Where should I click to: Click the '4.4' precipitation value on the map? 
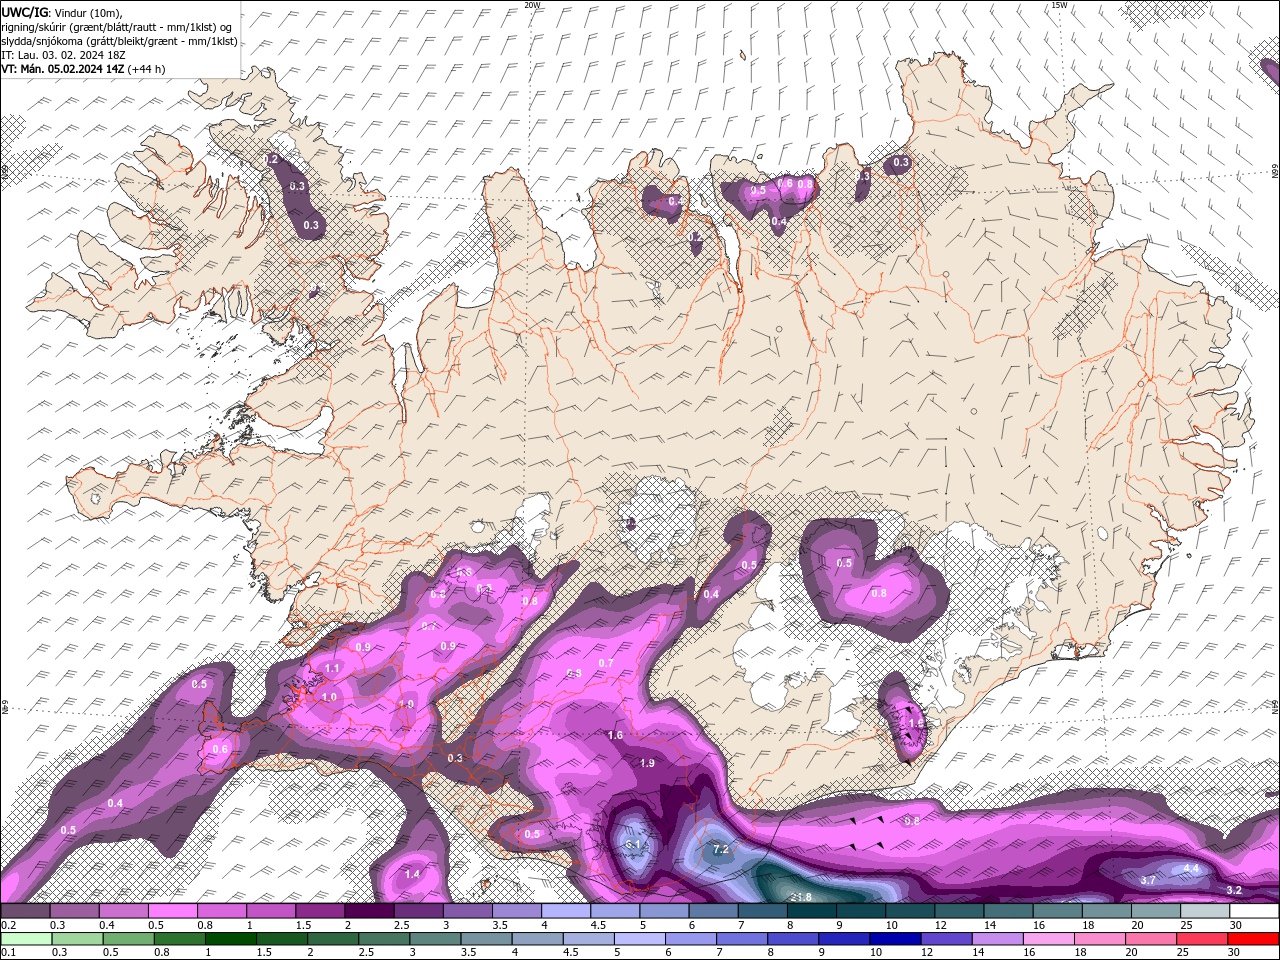click(1191, 868)
